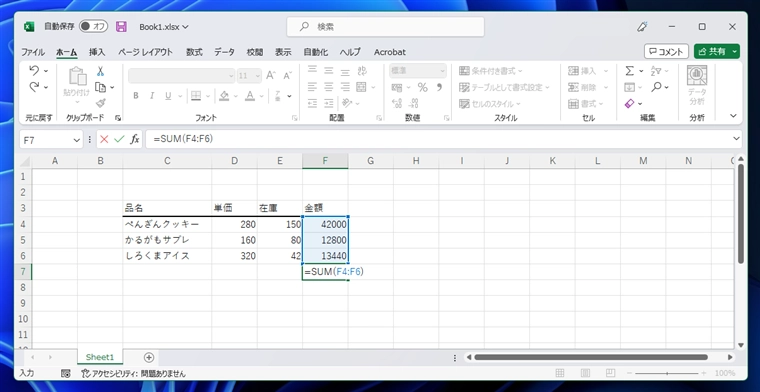
Task: Click the コメント button
Action: pos(666,51)
